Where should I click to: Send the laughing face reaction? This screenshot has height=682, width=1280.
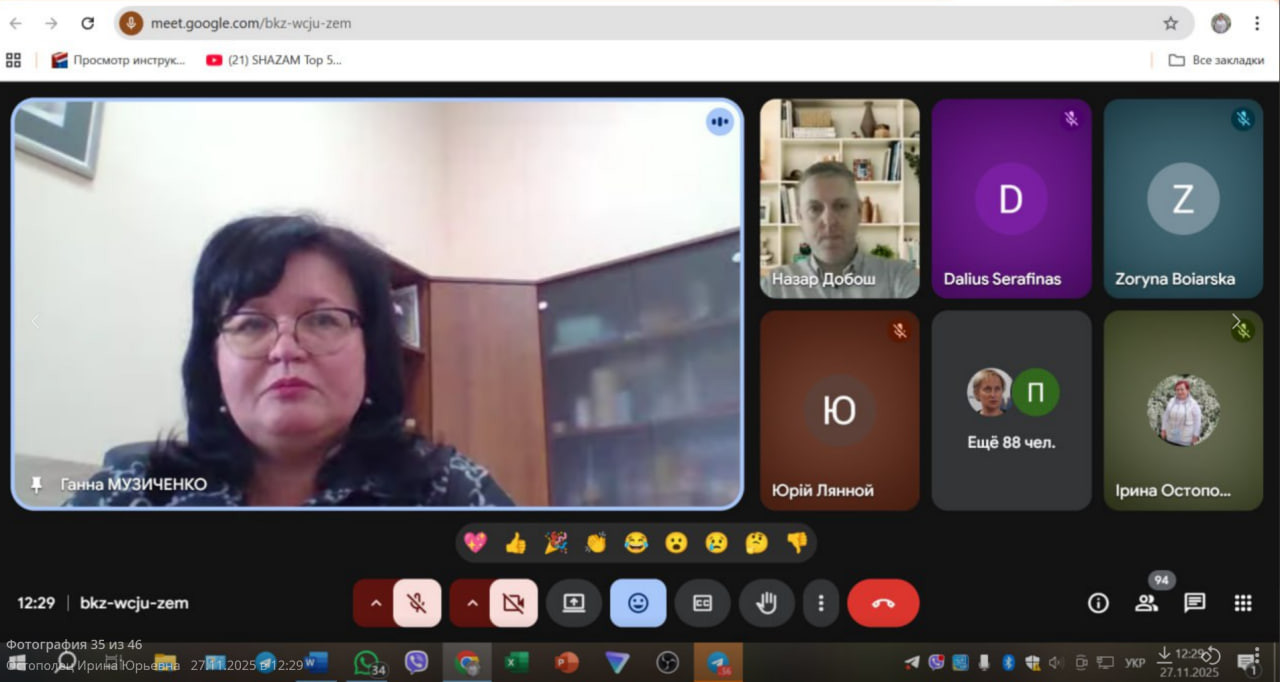(636, 543)
